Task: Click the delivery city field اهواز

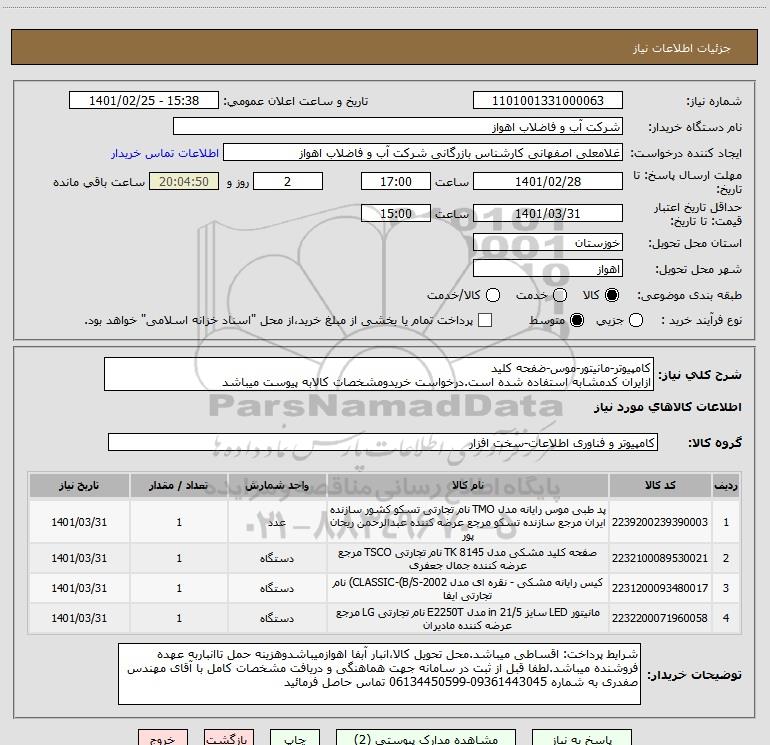Action: point(548,269)
